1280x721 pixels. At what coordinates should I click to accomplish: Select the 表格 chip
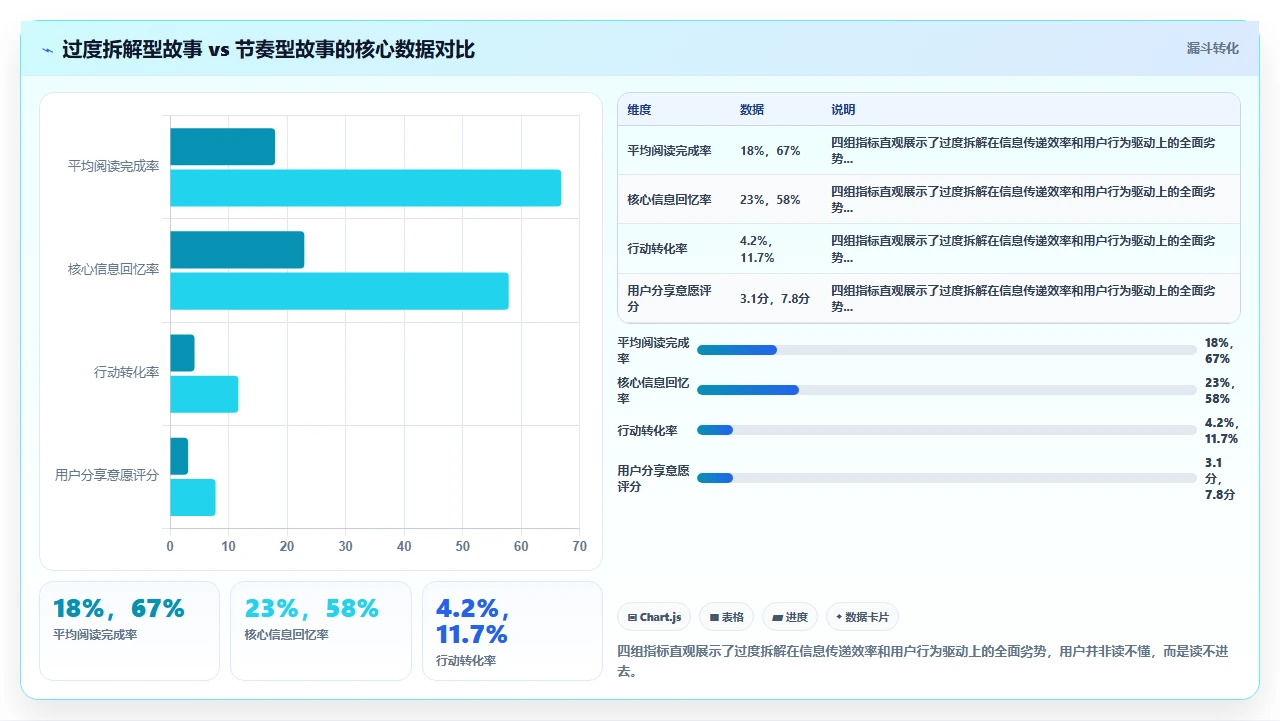726,617
